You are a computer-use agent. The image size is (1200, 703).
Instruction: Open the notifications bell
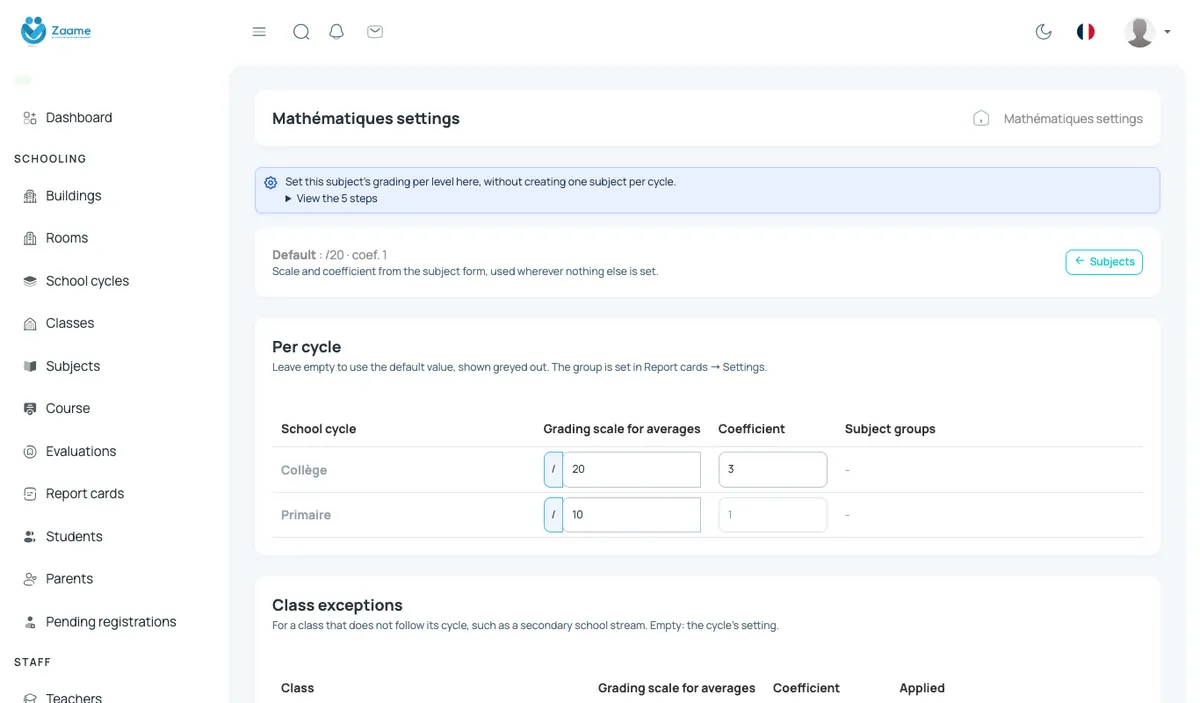[x=337, y=32]
